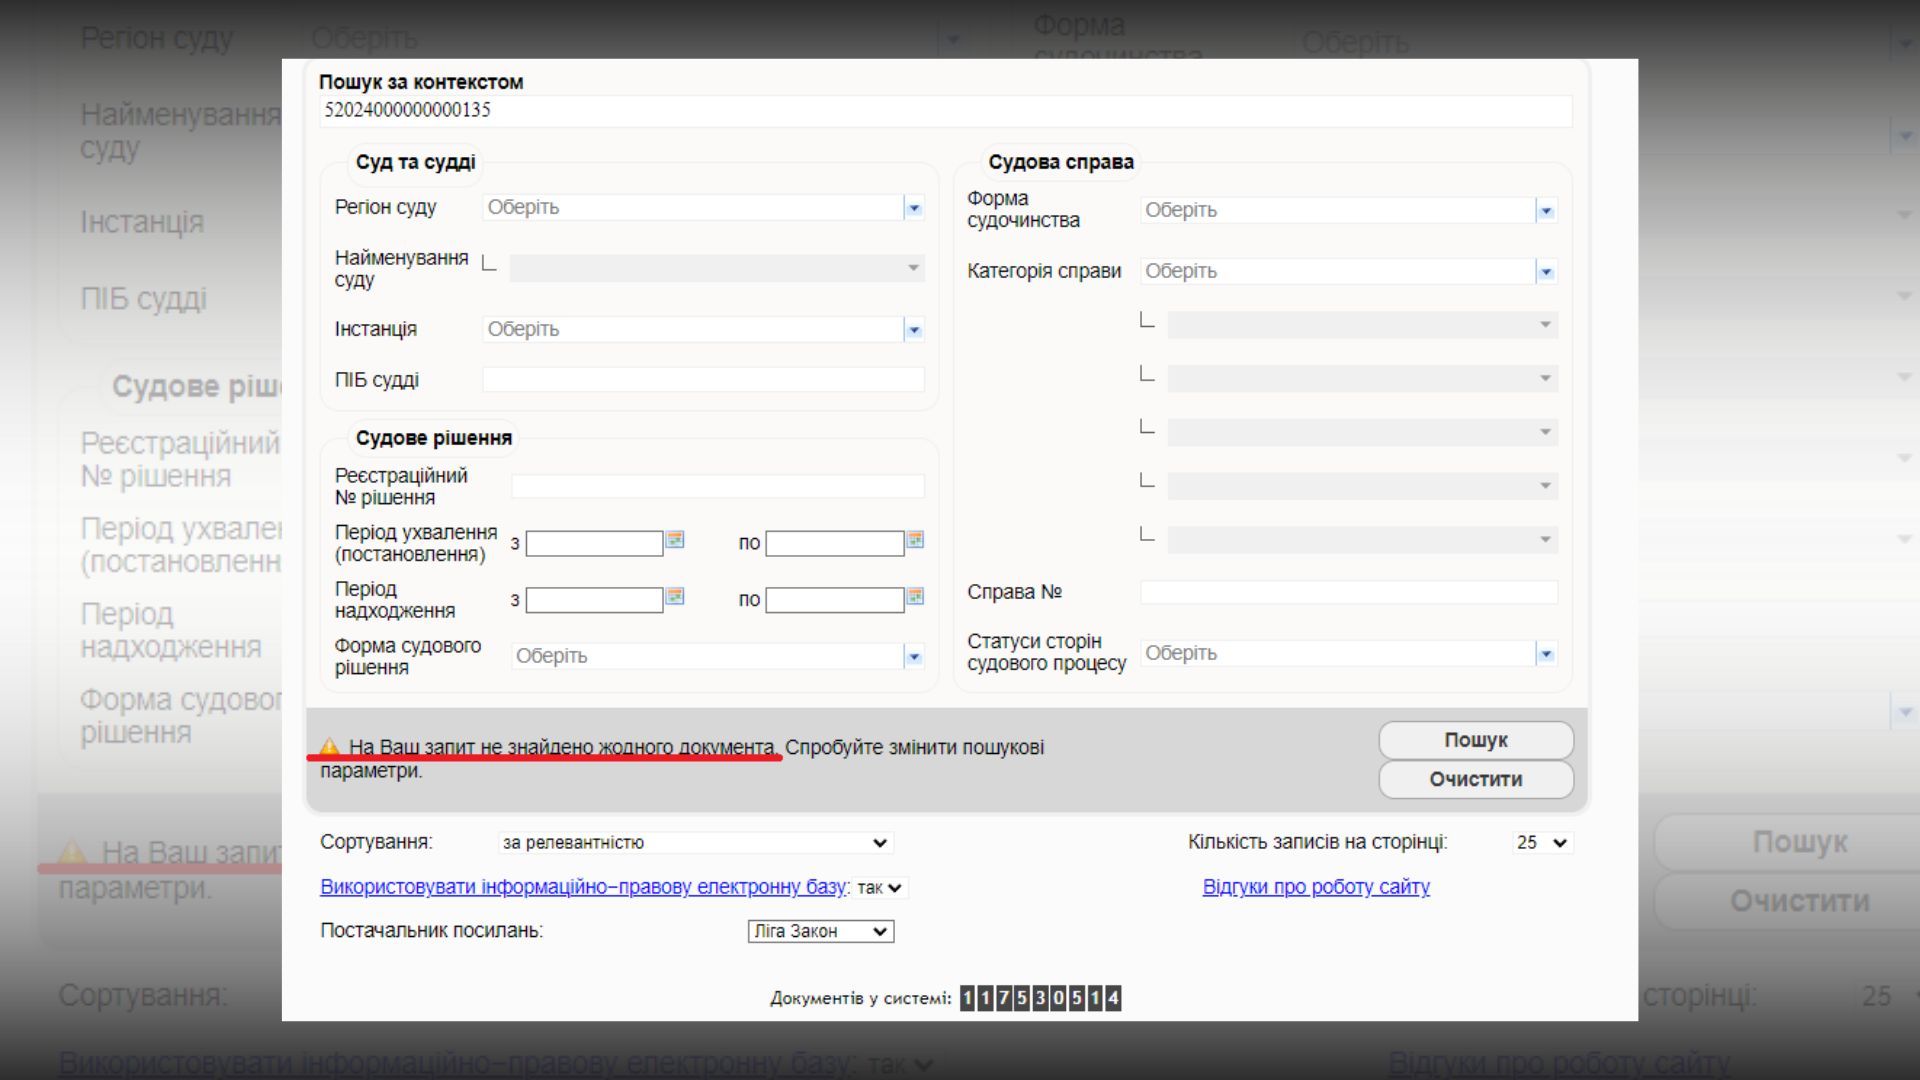Open calendar for receipt period start date
Image resolution: width=1920 pixels, height=1080 pixels.
(x=675, y=597)
